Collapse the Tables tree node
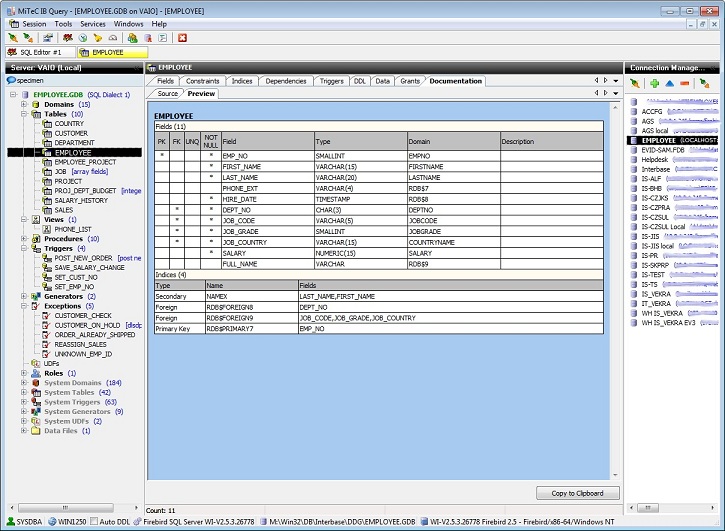Image resolution: width=725 pixels, height=531 pixels. [x=23, y=114]
